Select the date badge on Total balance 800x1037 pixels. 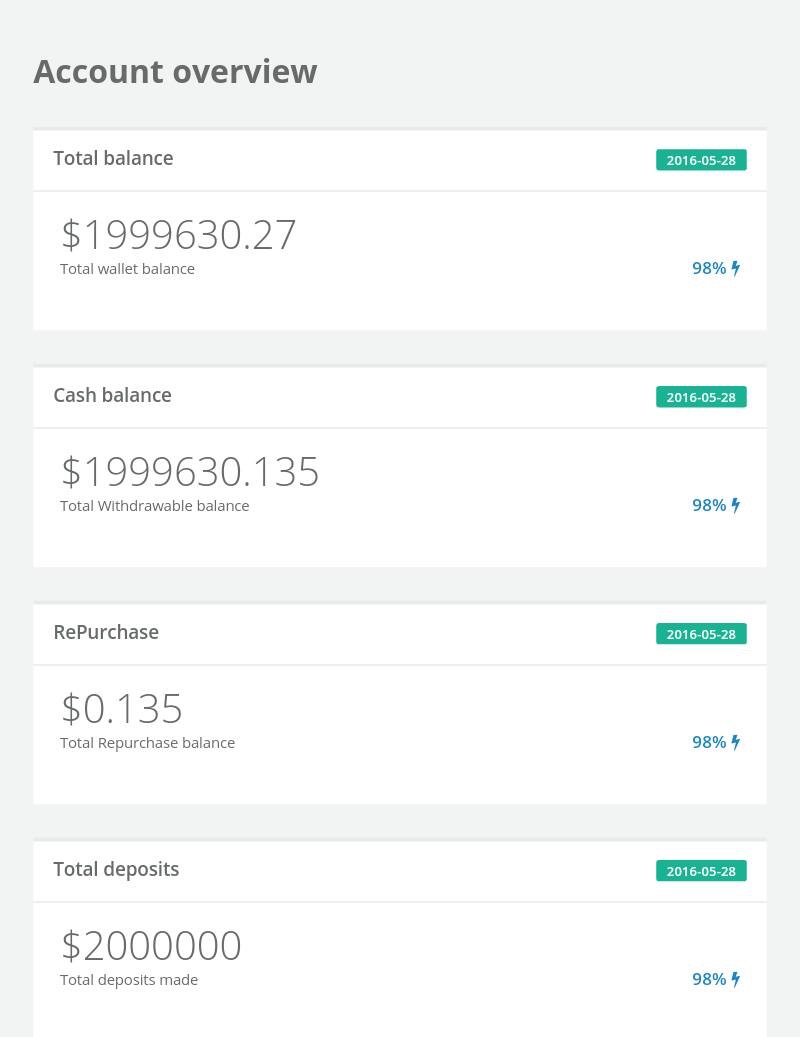pos(701,160)
